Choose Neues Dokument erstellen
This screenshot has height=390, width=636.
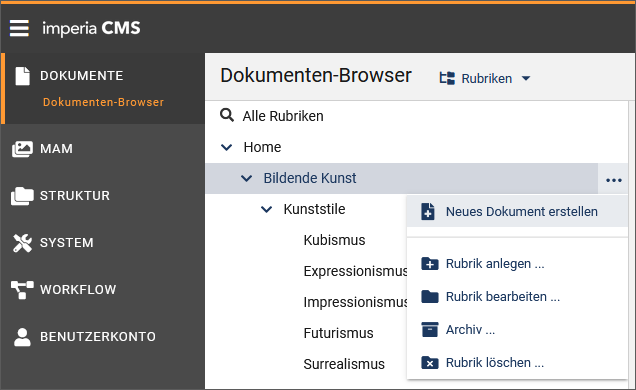tap(517, 212)
